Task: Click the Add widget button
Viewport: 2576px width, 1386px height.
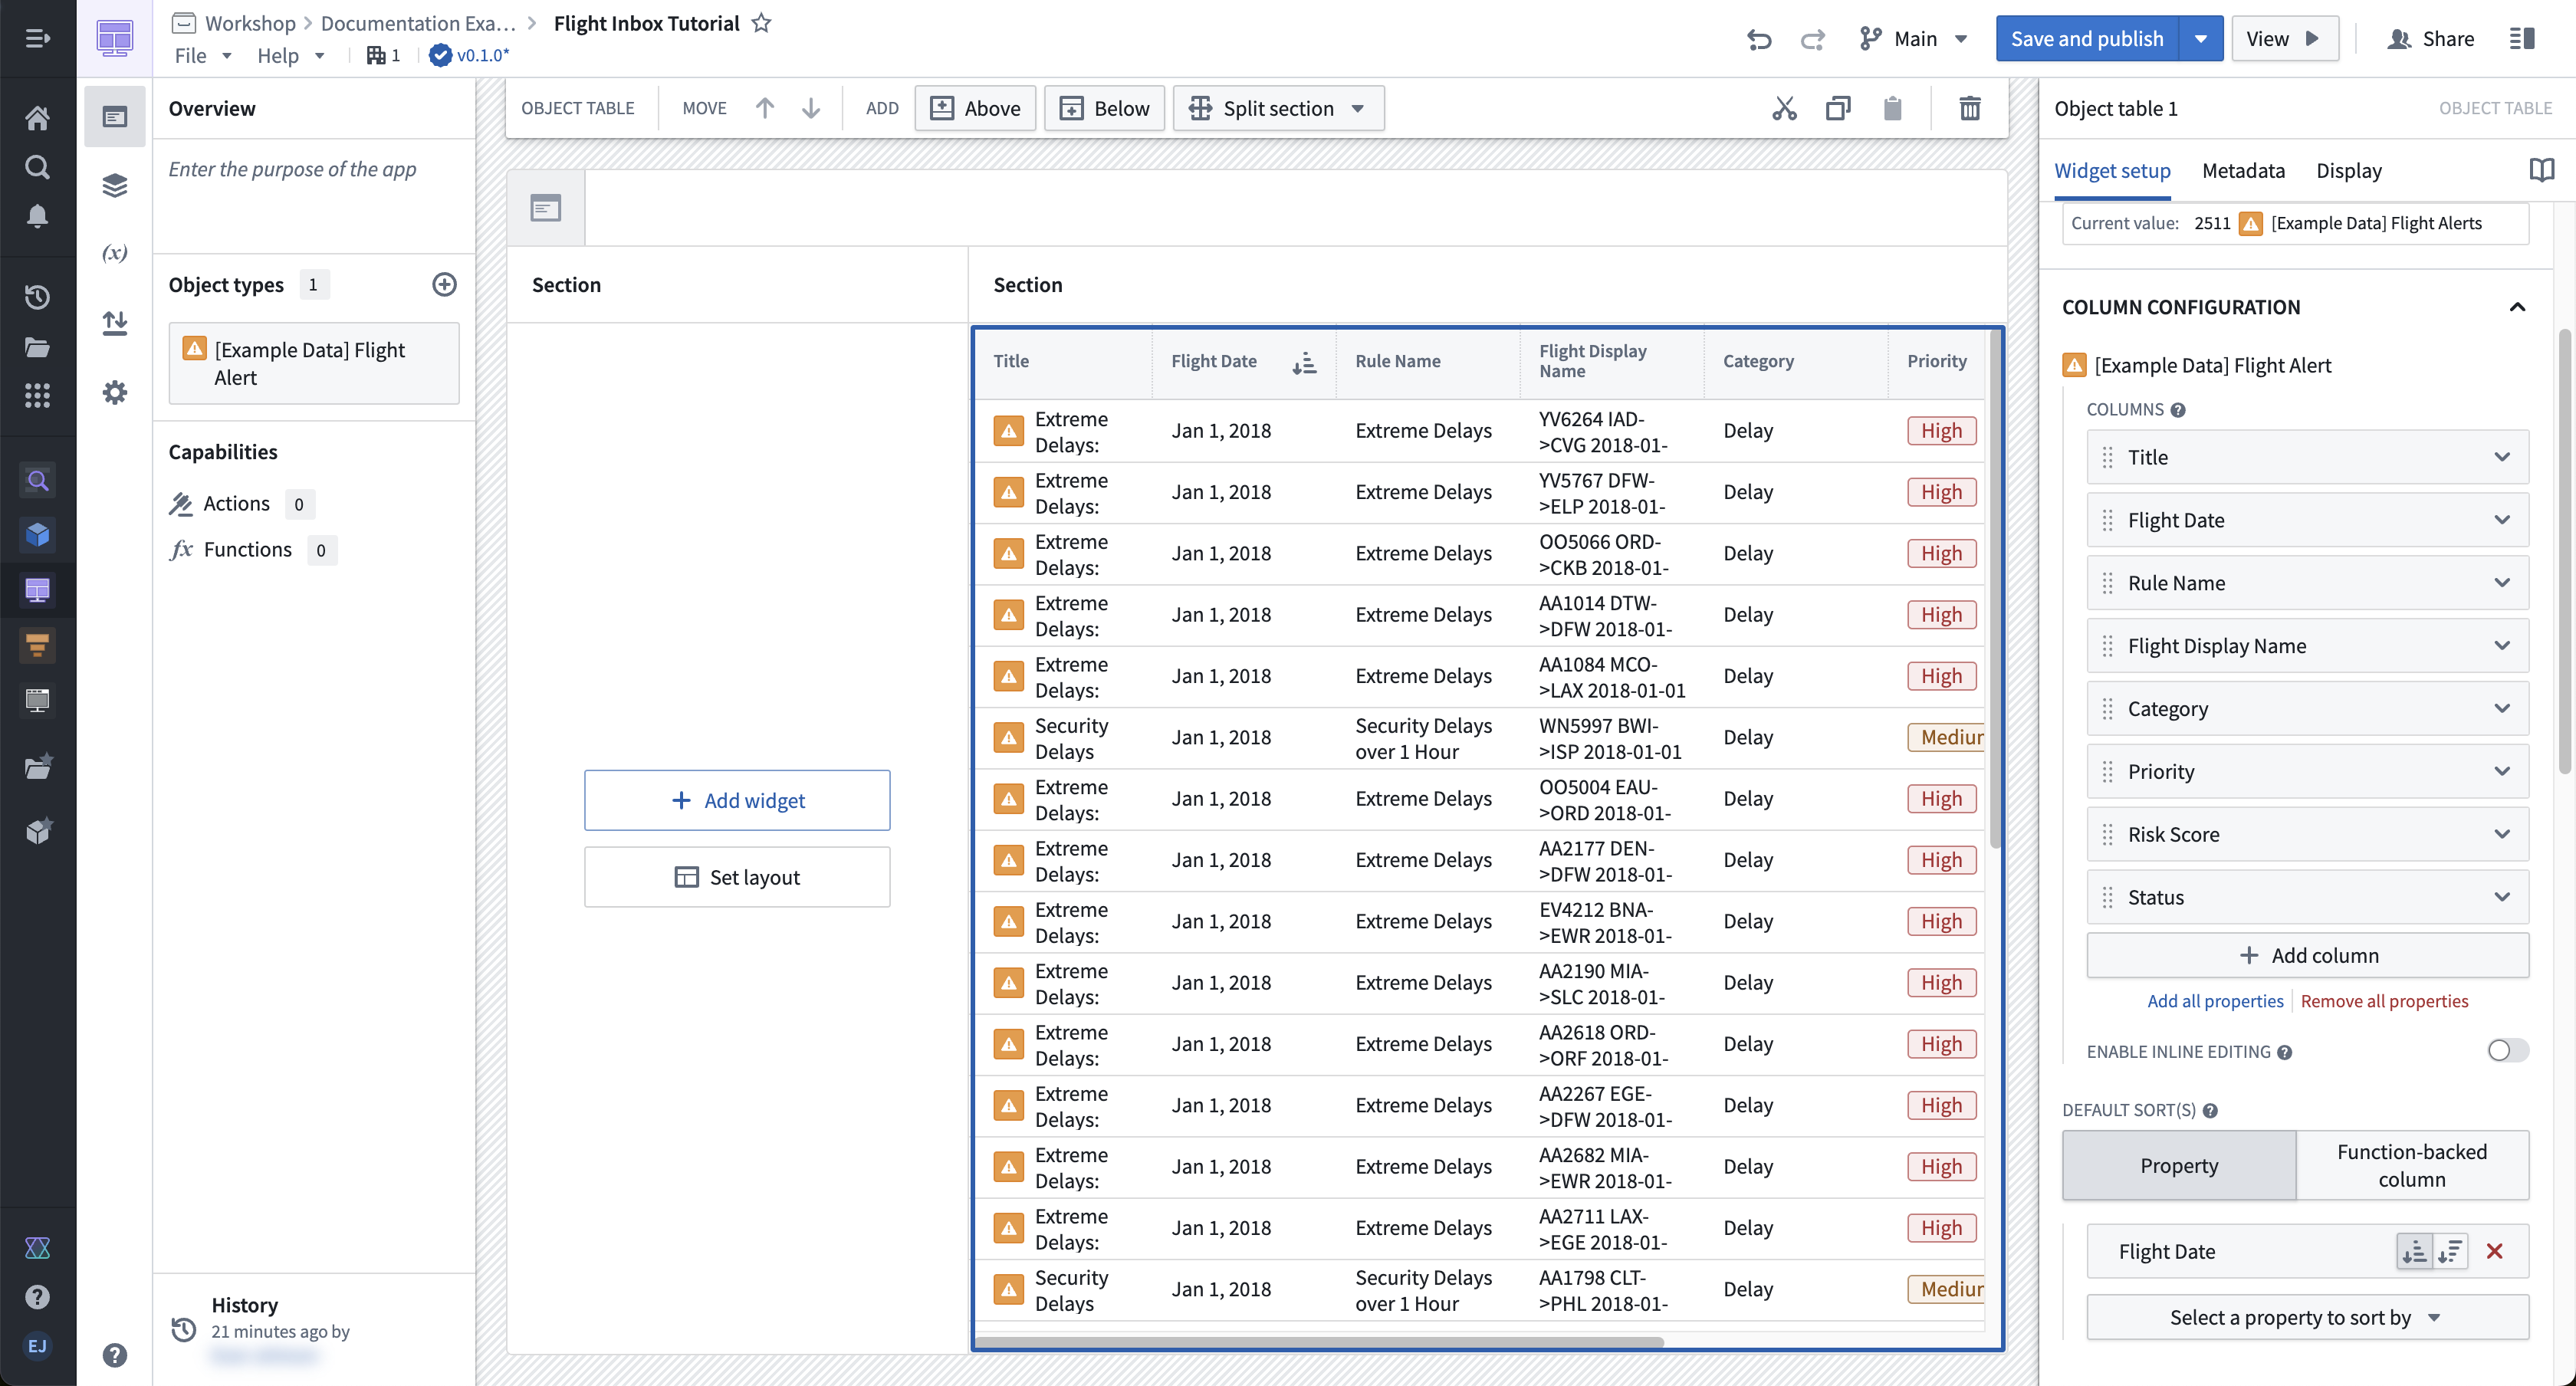Action: [x=737, y=800]
